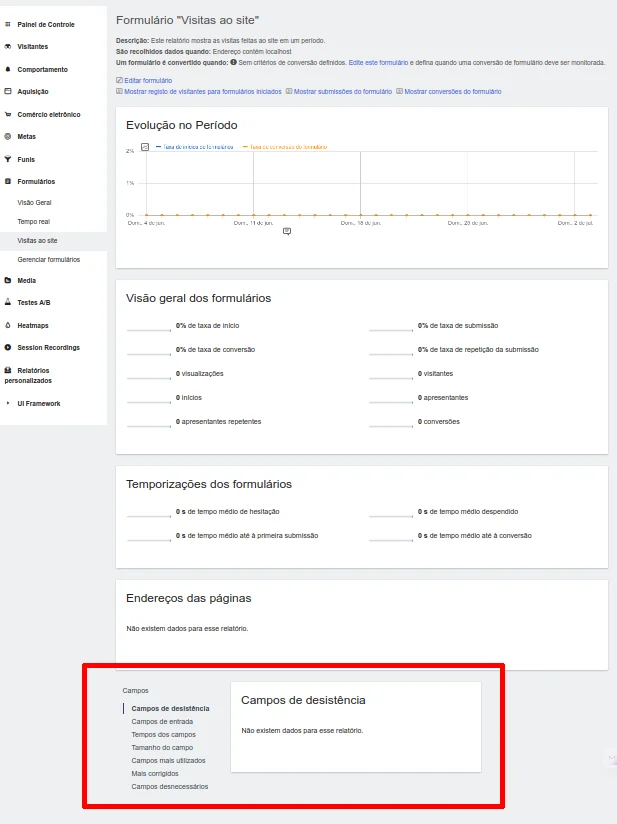Switch to the Campos de entrada tab

pyautogui.click(x=162, y=721)
